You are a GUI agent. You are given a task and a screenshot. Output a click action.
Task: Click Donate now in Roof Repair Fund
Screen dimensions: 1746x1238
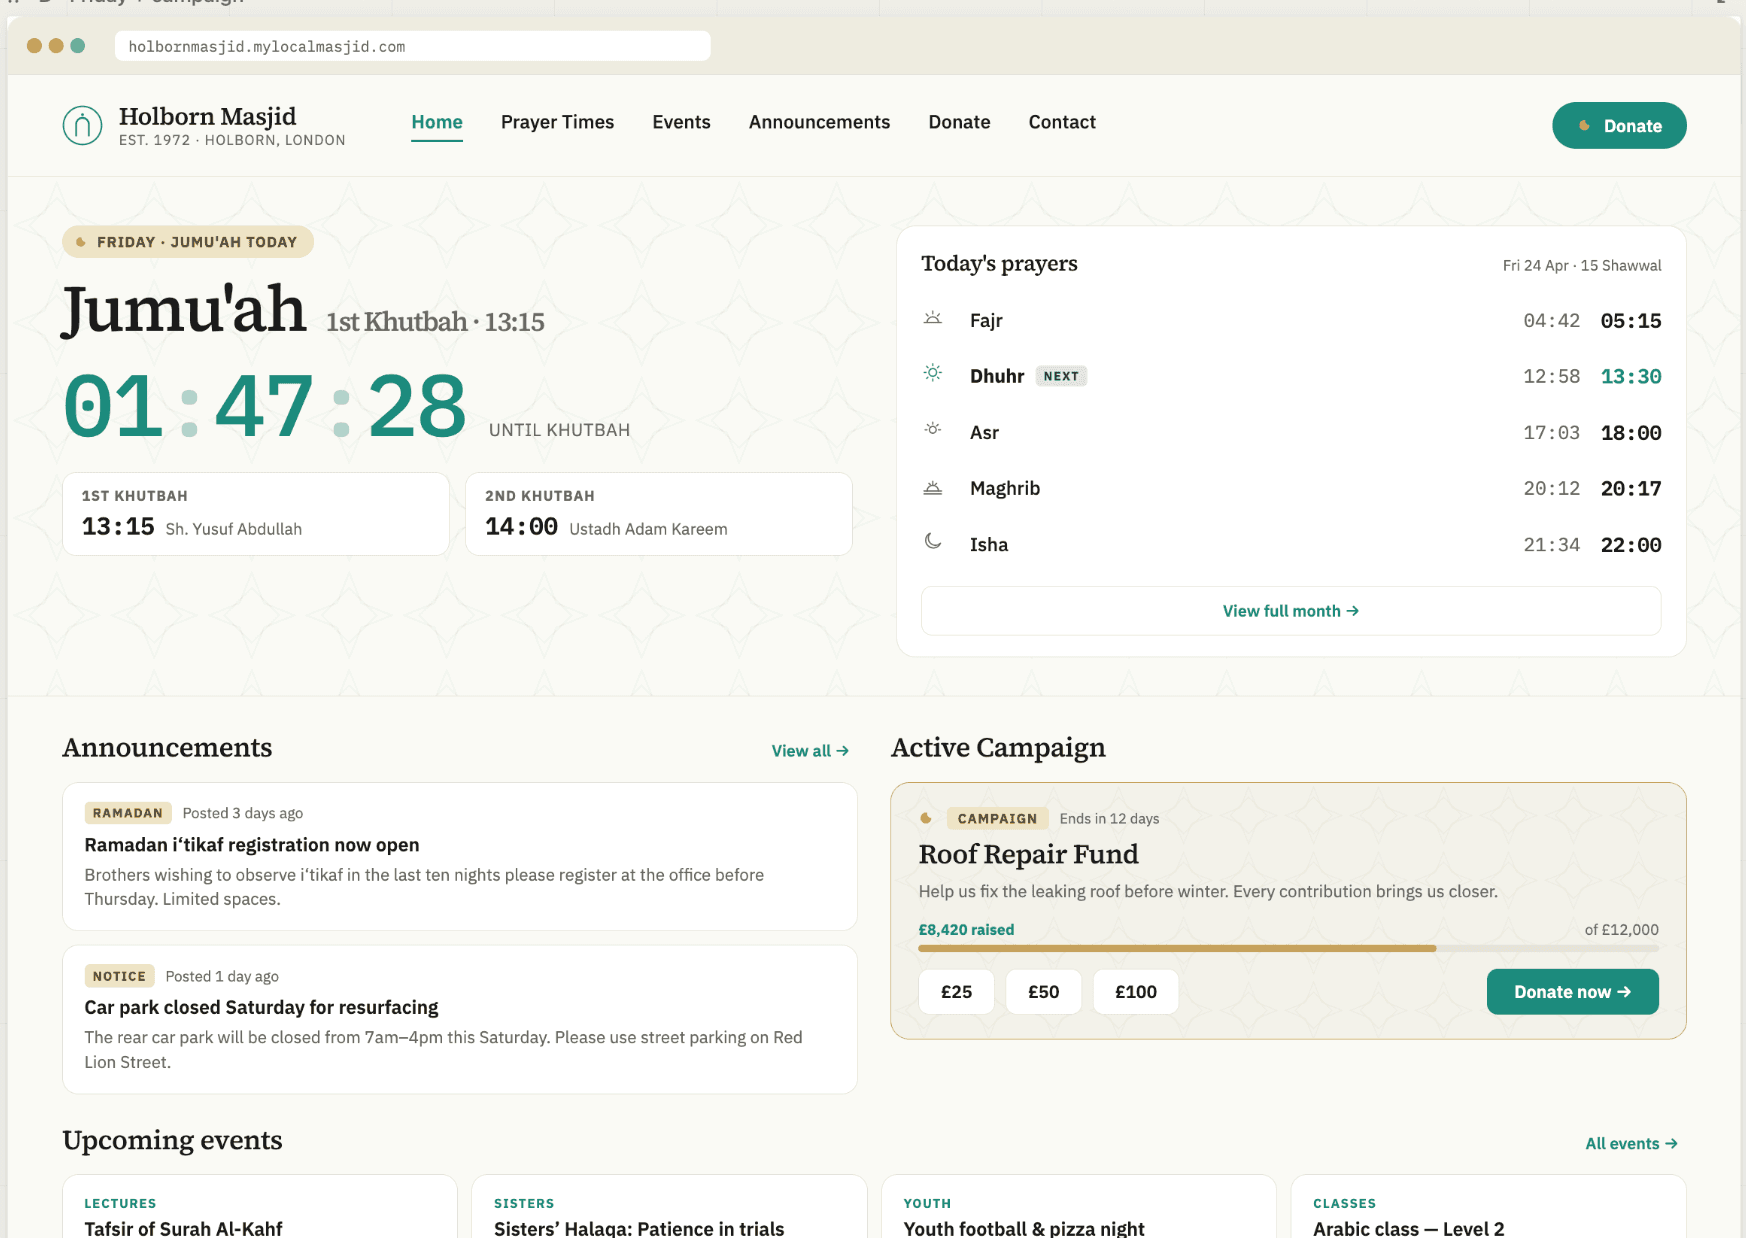[1572, 992]
